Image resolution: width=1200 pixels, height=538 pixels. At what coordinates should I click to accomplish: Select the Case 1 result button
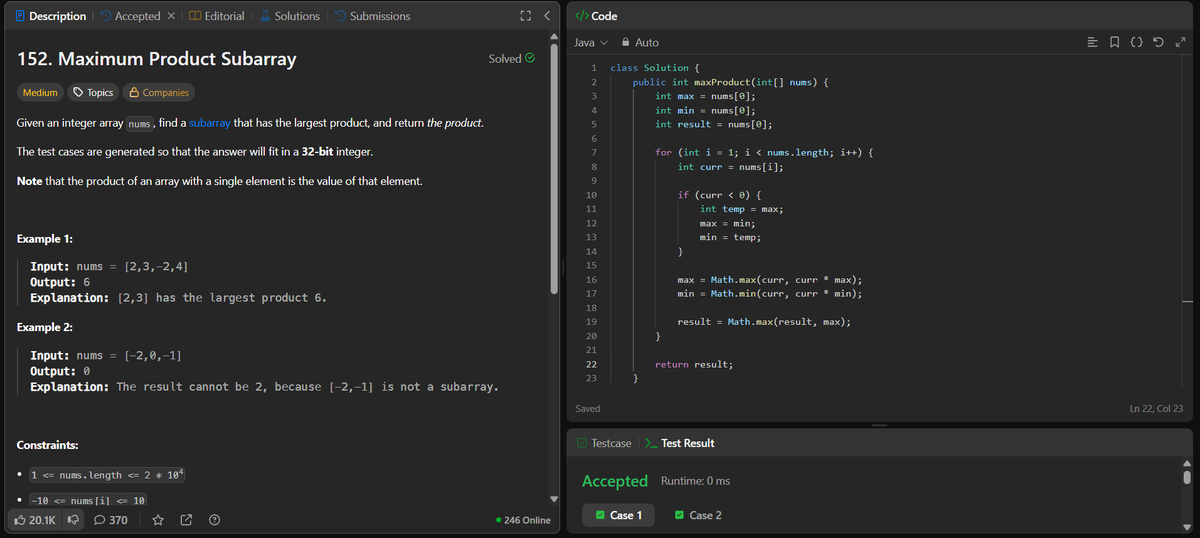[x=618, y=515]
